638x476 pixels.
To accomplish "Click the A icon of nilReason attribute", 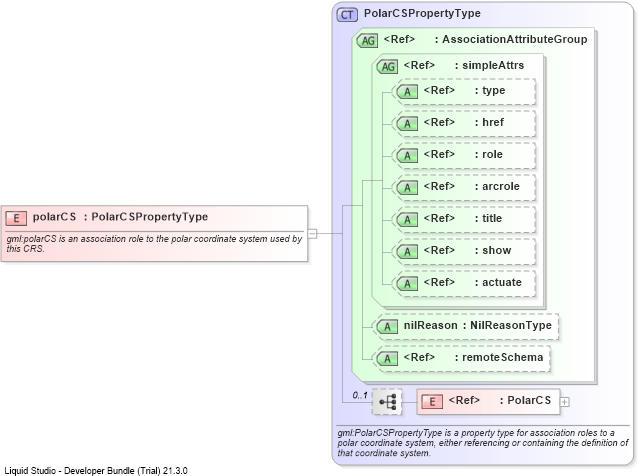I will click(387, 326).
